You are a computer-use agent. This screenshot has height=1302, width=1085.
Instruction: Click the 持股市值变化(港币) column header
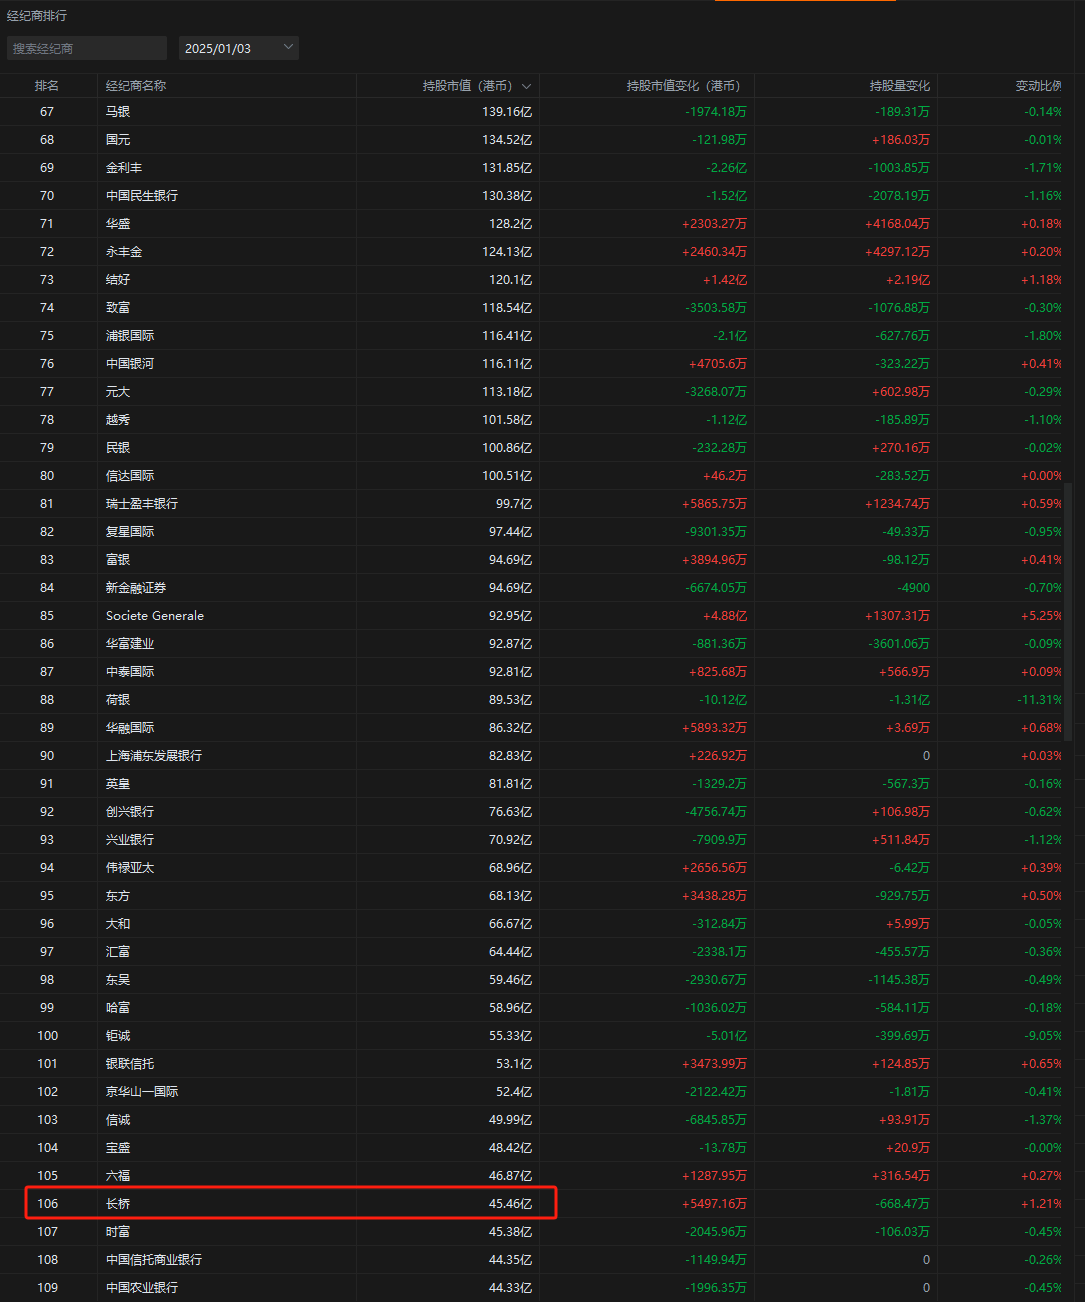(x=686, y=86)
